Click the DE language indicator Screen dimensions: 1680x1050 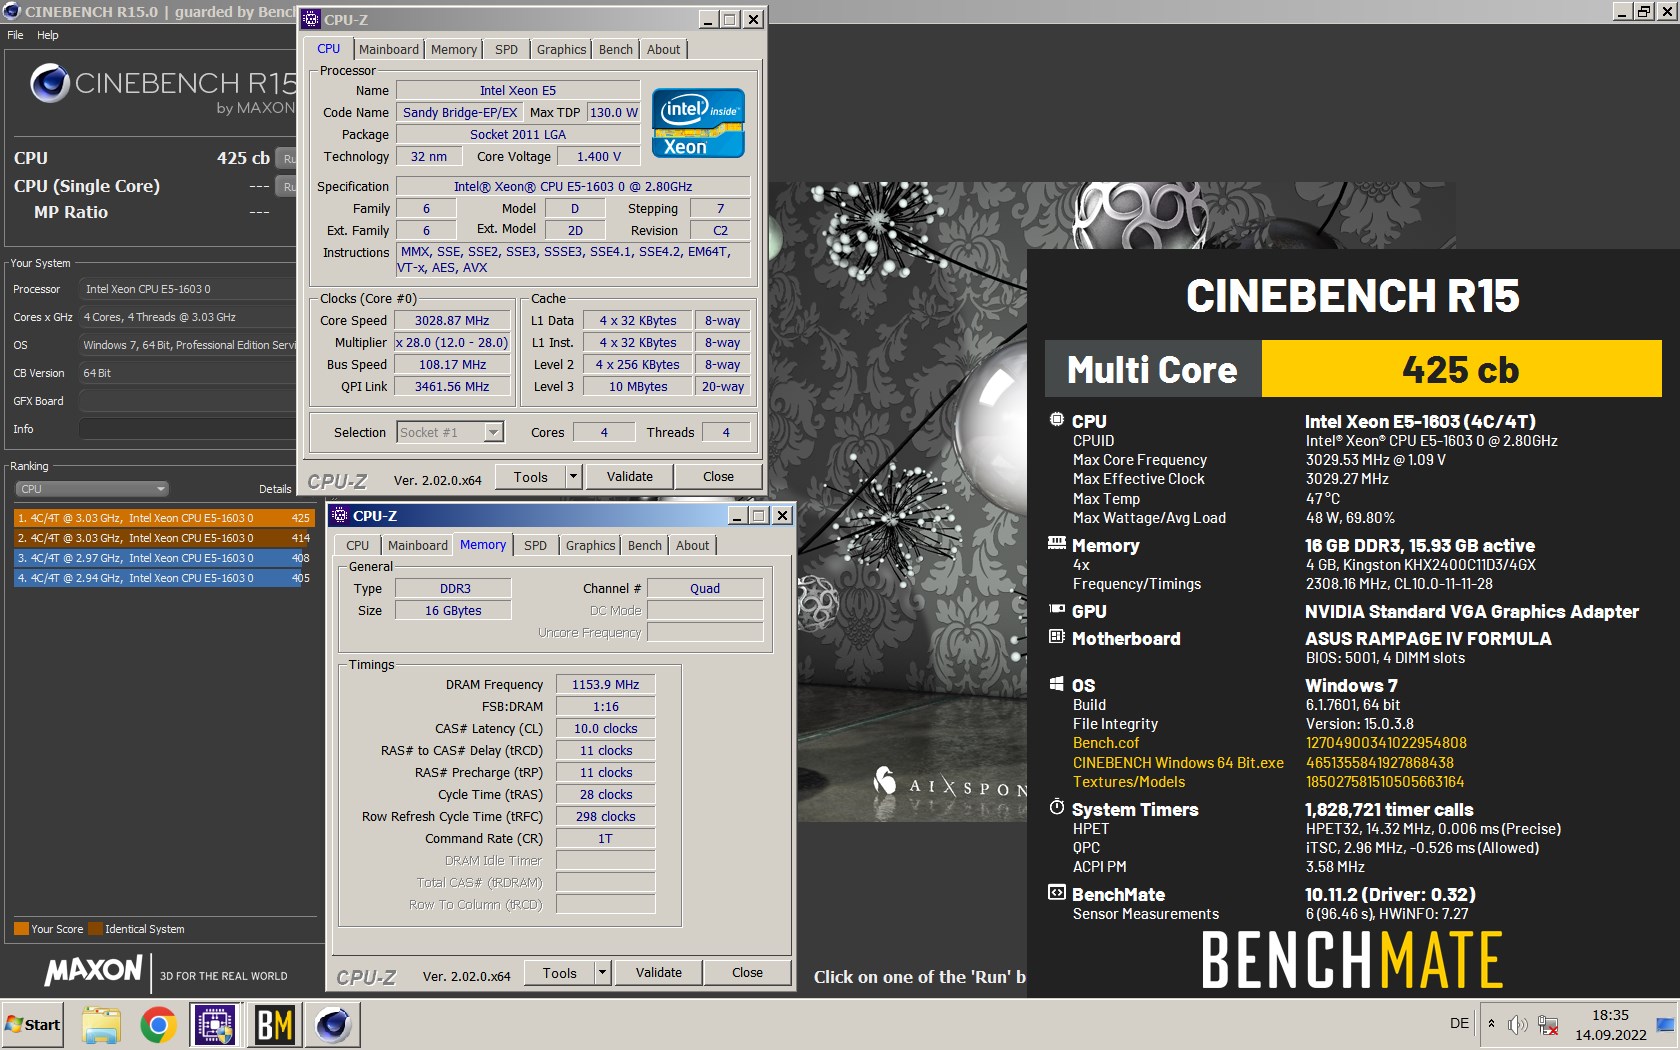[x=1459, y=1023]
